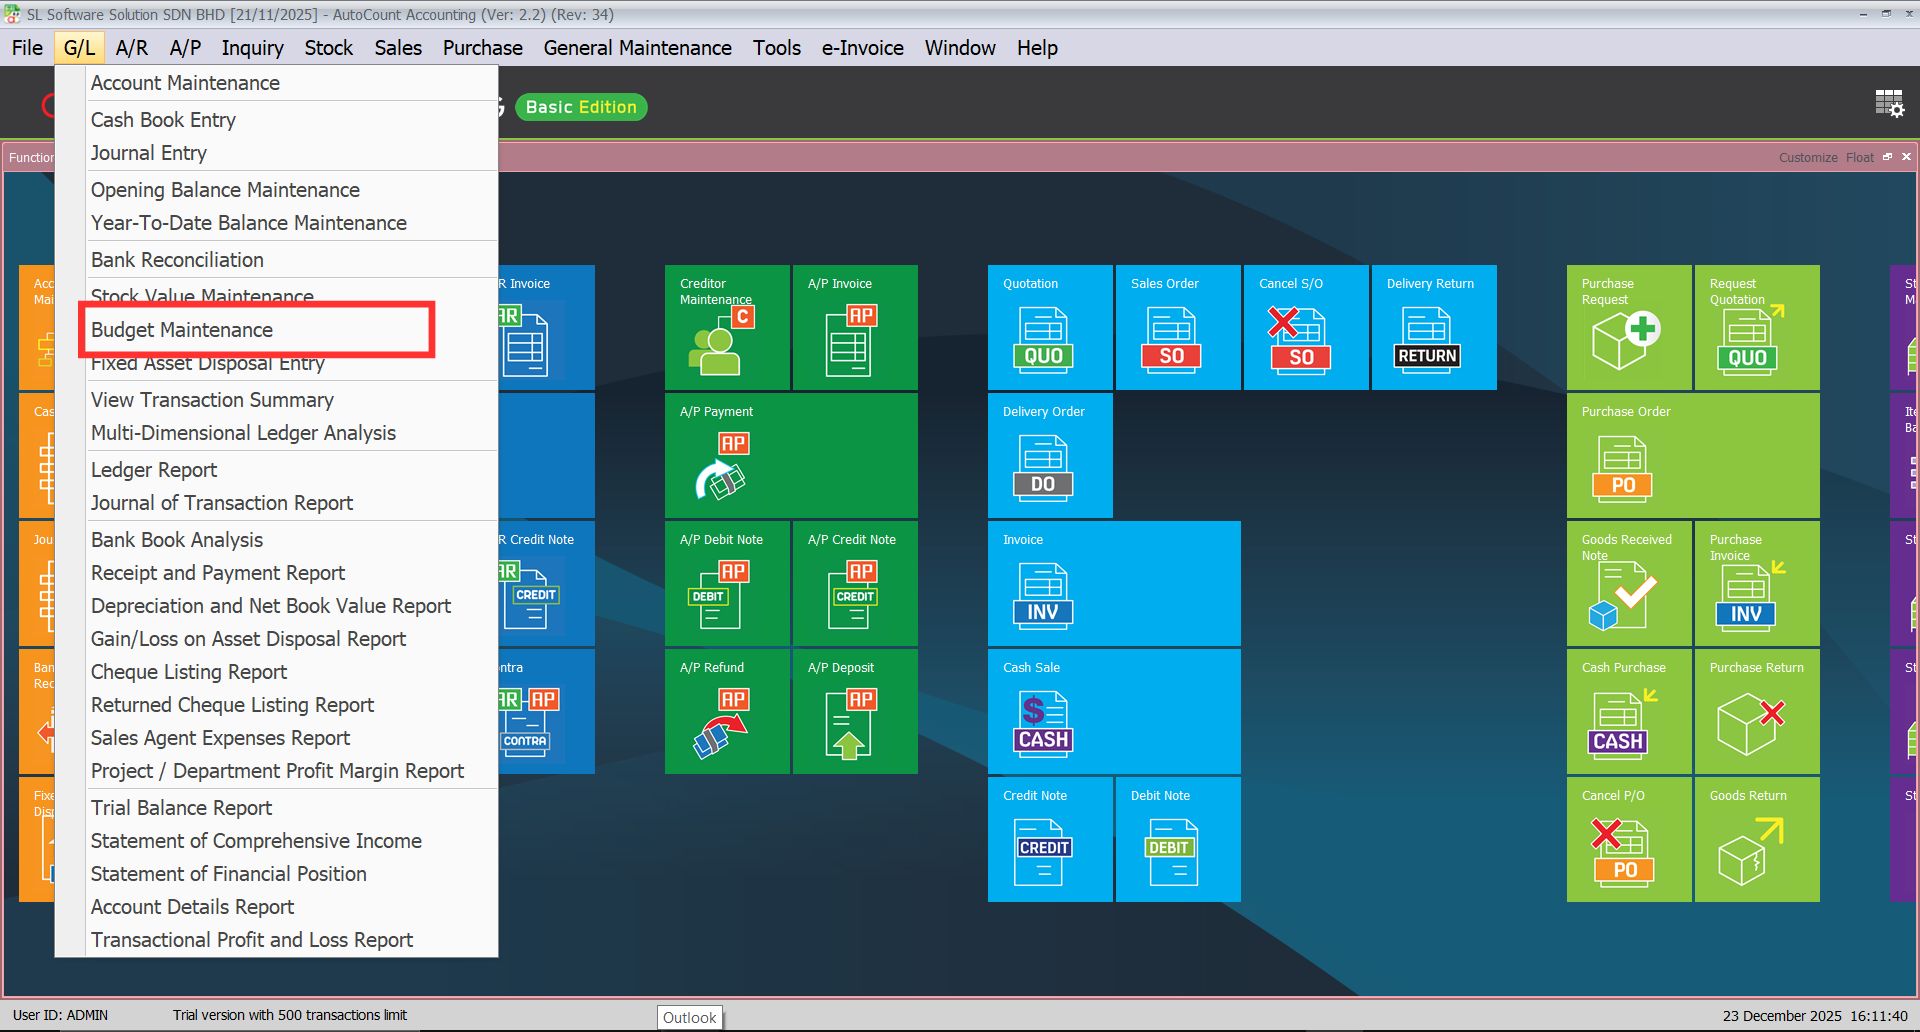Choose Cash Book Entry menu item
This screenshot has height=1032, width=1920.
point(163,120)
